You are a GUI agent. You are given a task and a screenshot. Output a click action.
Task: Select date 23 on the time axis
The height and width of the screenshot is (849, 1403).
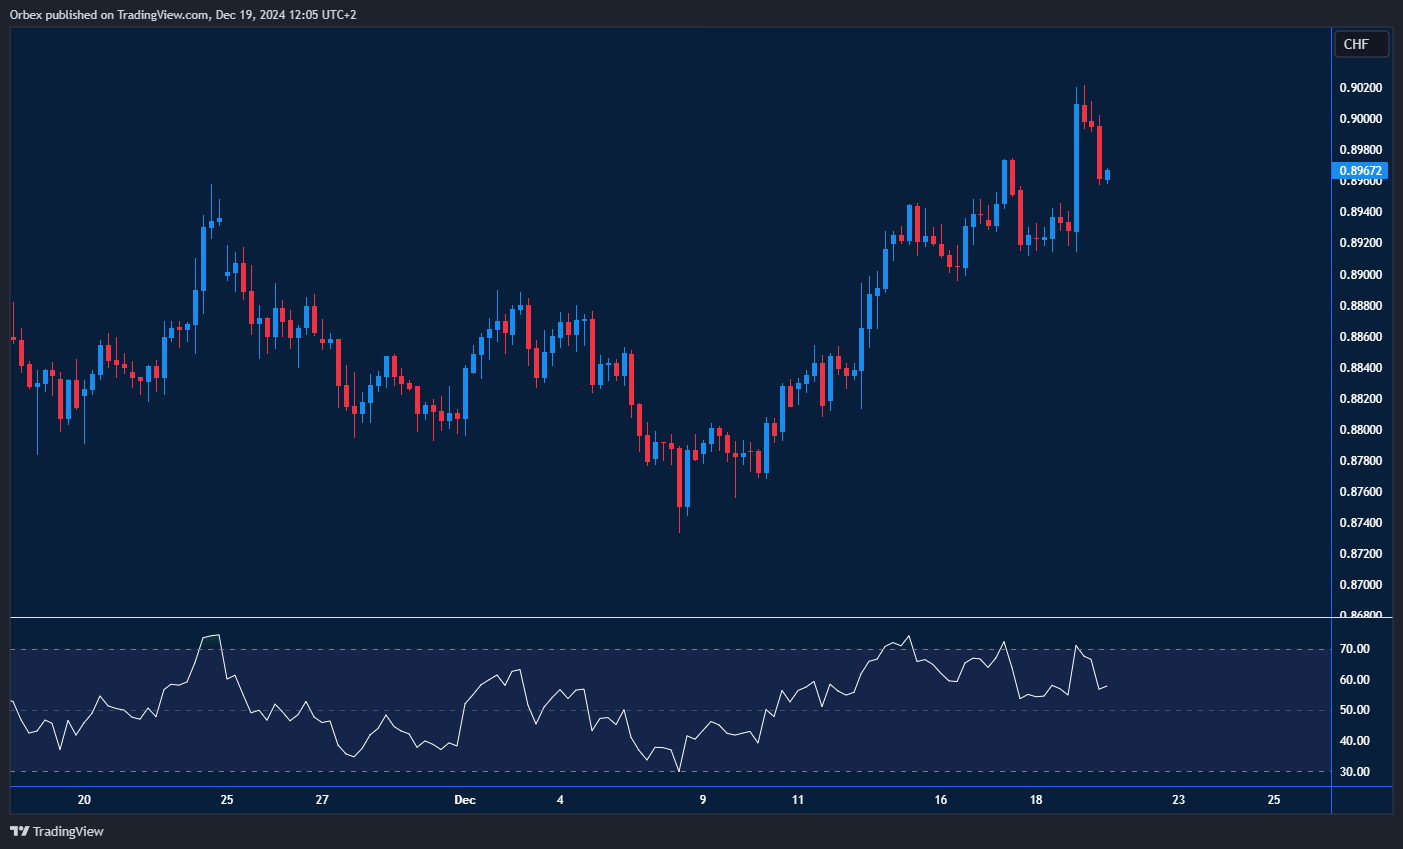[1178, 800]
